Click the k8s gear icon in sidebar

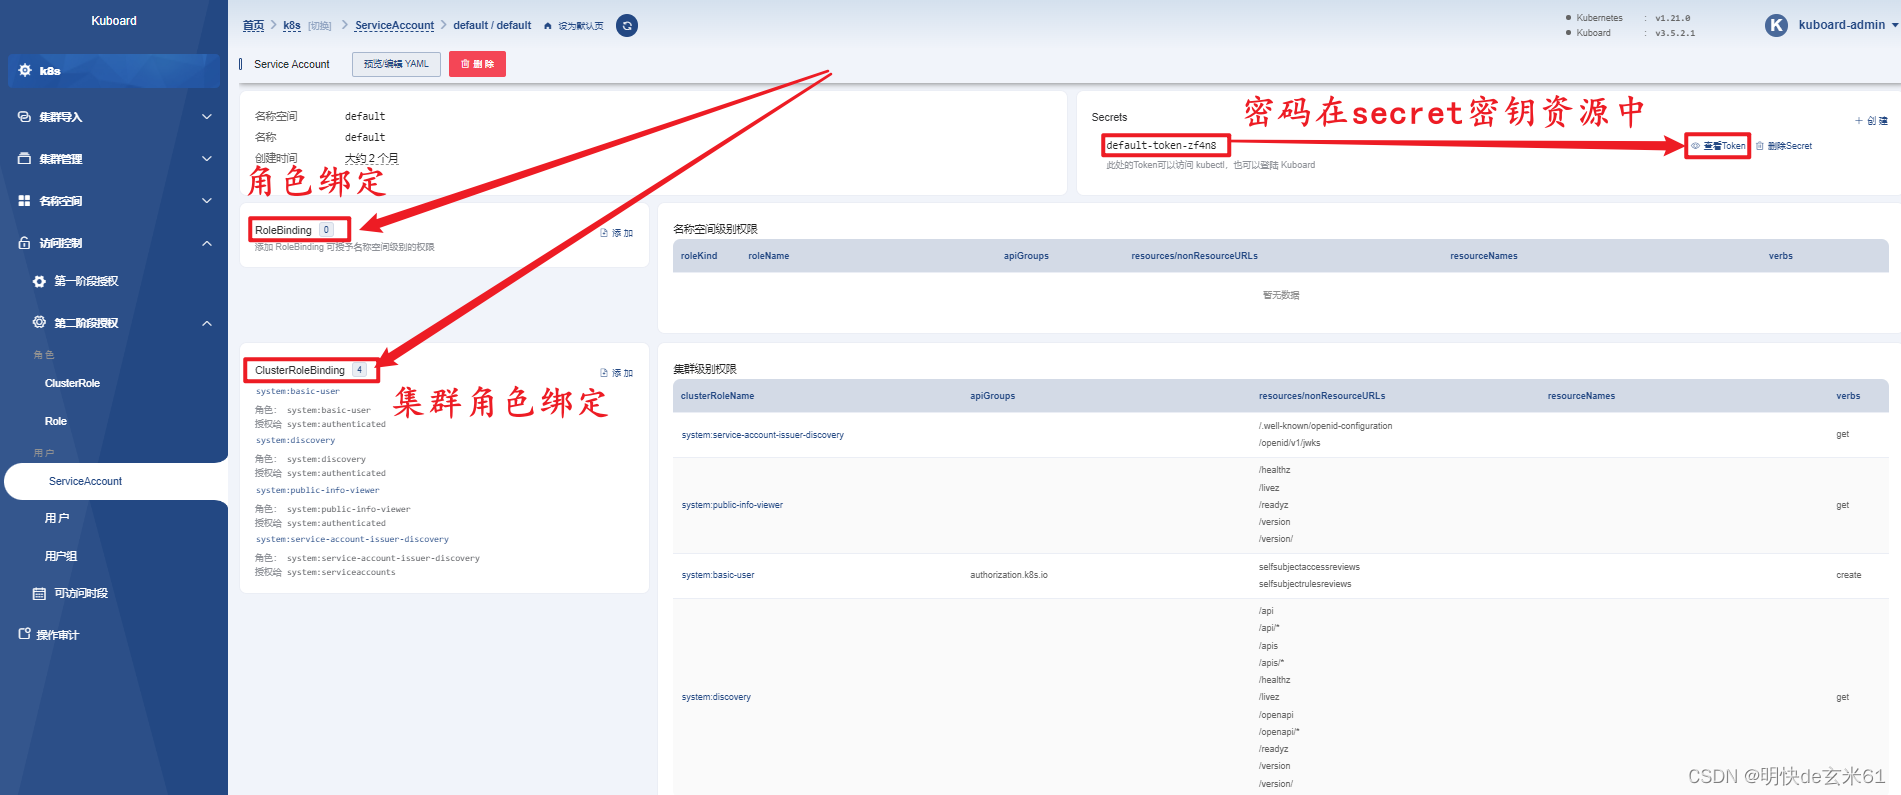tap(25, 70)
